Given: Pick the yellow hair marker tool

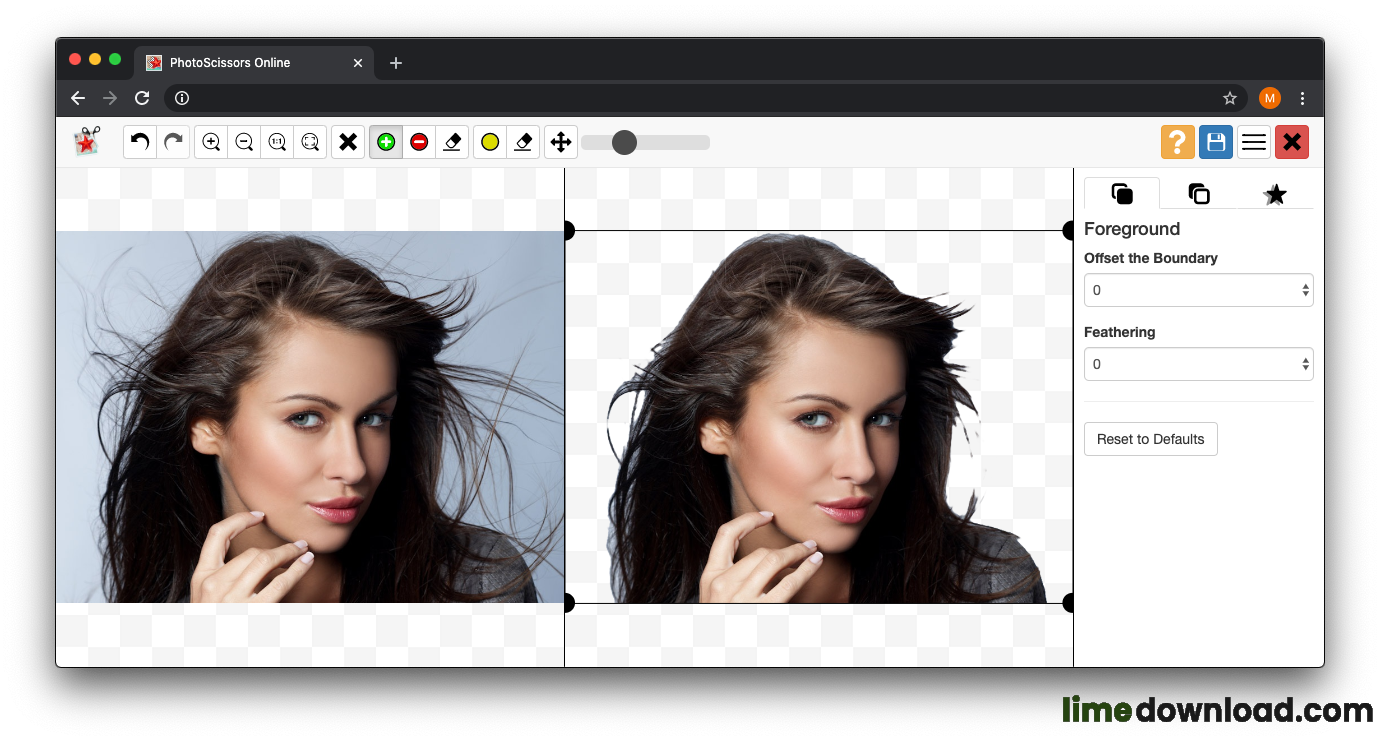Looking at the screenshot, I should coord(489,142).
